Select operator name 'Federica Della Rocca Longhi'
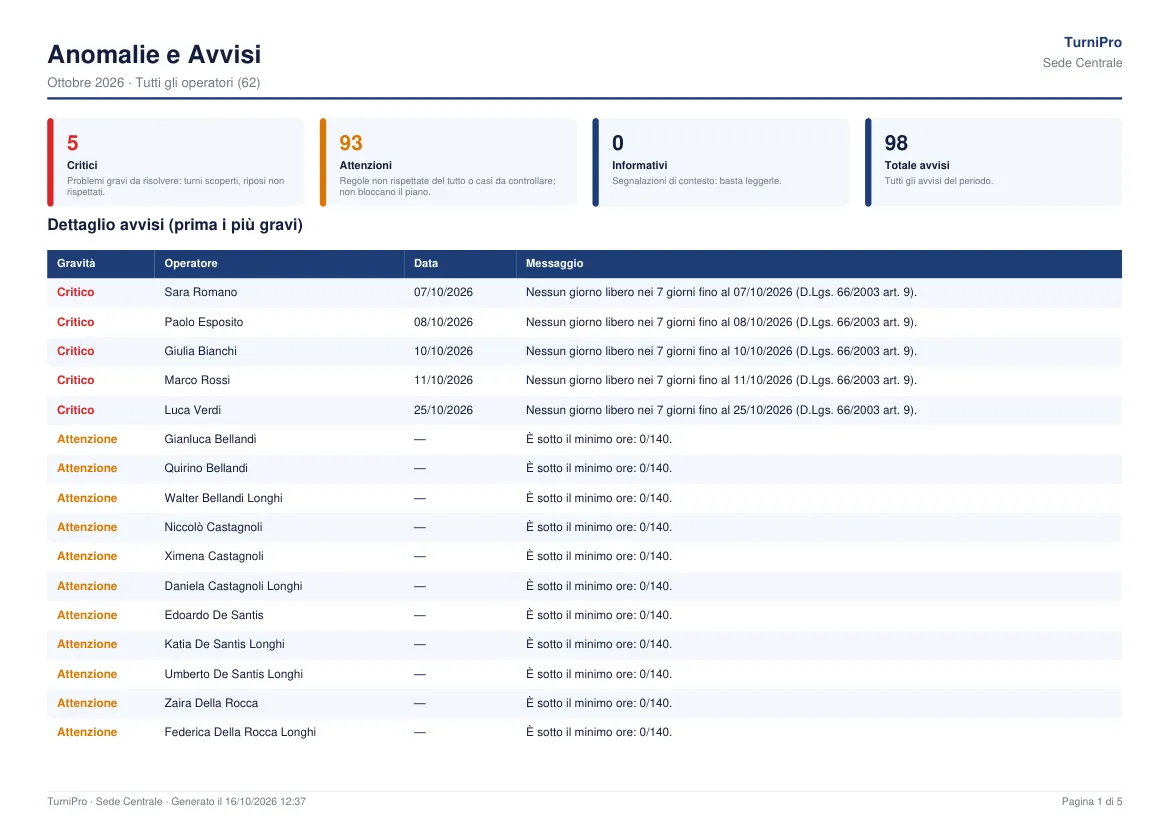 point(240,733)
